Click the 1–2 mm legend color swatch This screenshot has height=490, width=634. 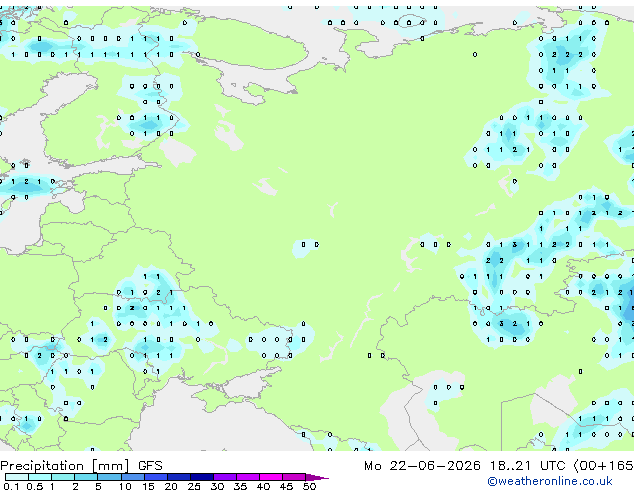pos(63,477)
